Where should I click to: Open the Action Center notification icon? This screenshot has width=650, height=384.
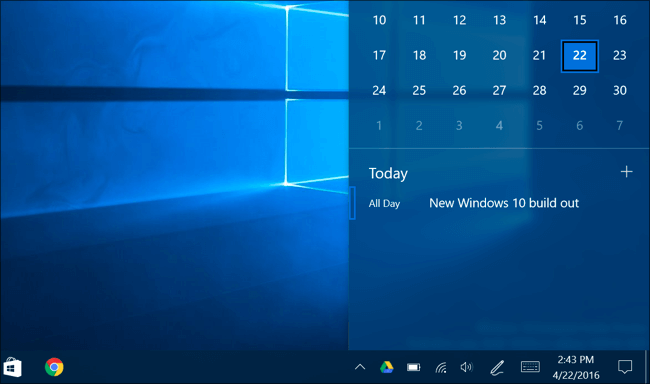[625, 367]
